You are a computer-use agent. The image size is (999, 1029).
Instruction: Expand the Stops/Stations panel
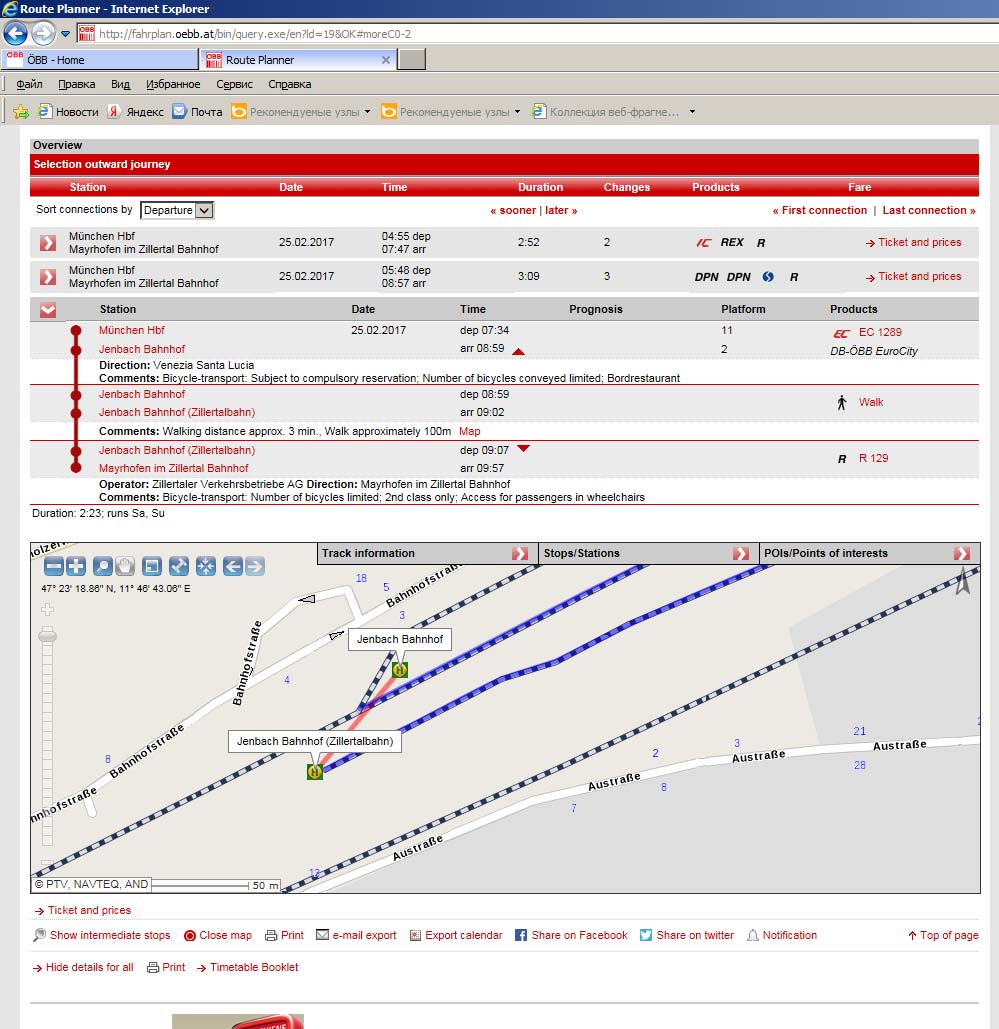(741, 553)
